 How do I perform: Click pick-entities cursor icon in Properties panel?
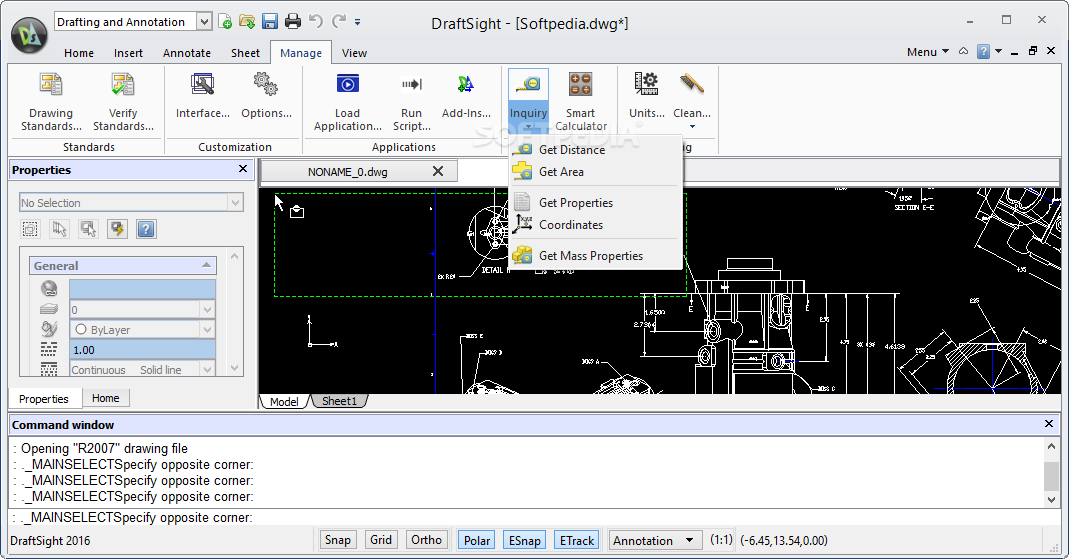pos(59,229)
